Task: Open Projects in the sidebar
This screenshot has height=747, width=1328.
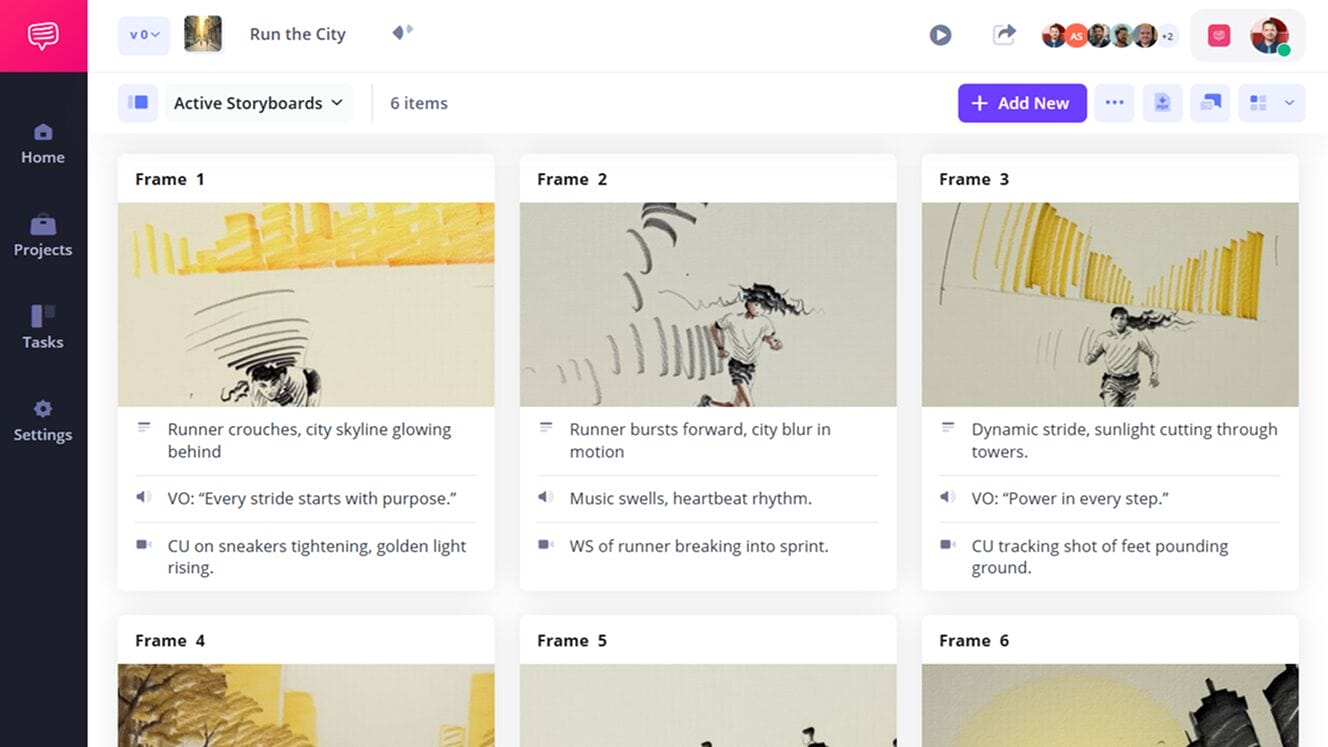Action: click(x=43, y=237)
